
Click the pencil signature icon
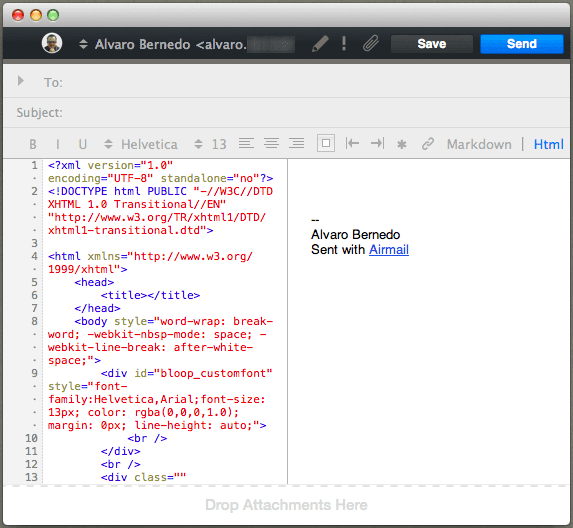pos(320,44)
